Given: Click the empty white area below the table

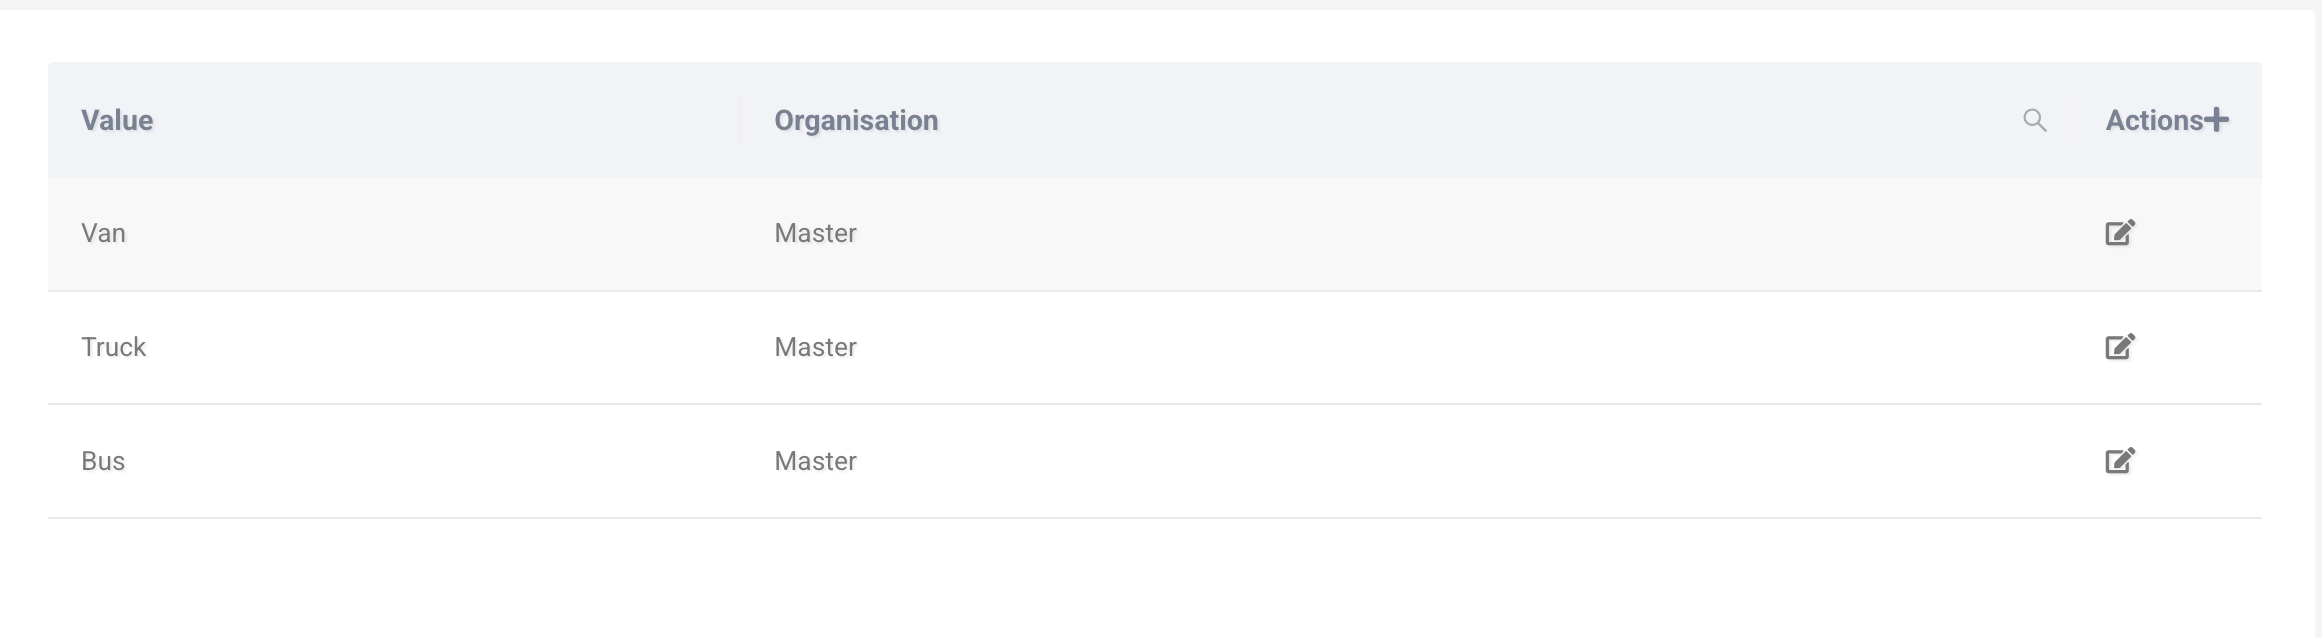Looking at the screenshot, I should tap(1150, 580).
